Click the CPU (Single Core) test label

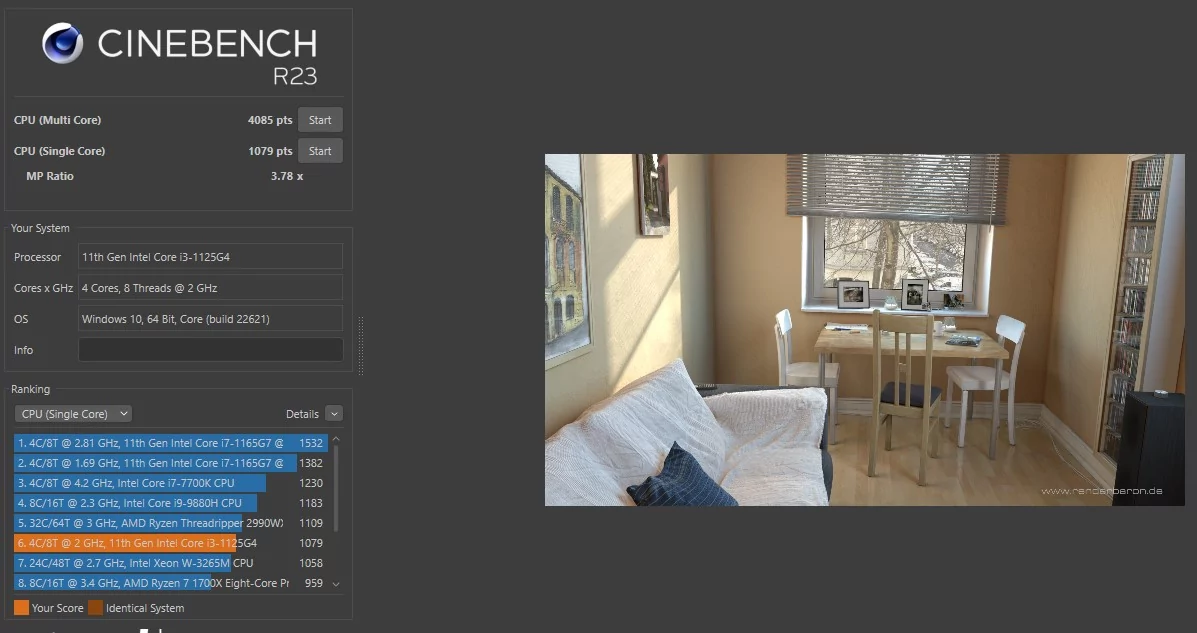(60, 151)
